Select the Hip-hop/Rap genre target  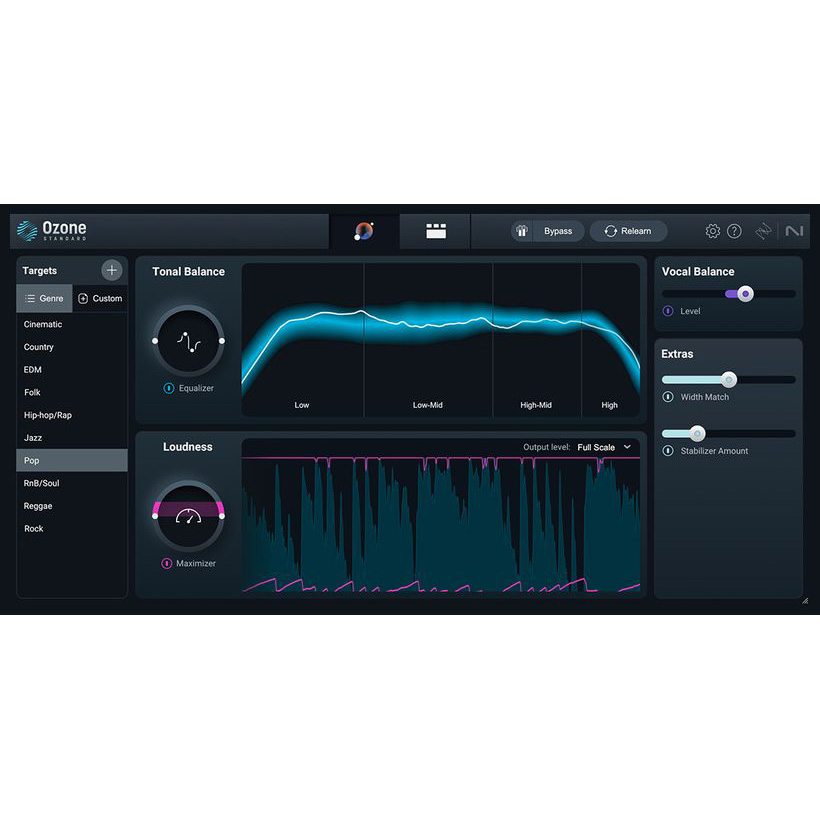[72, 415]
